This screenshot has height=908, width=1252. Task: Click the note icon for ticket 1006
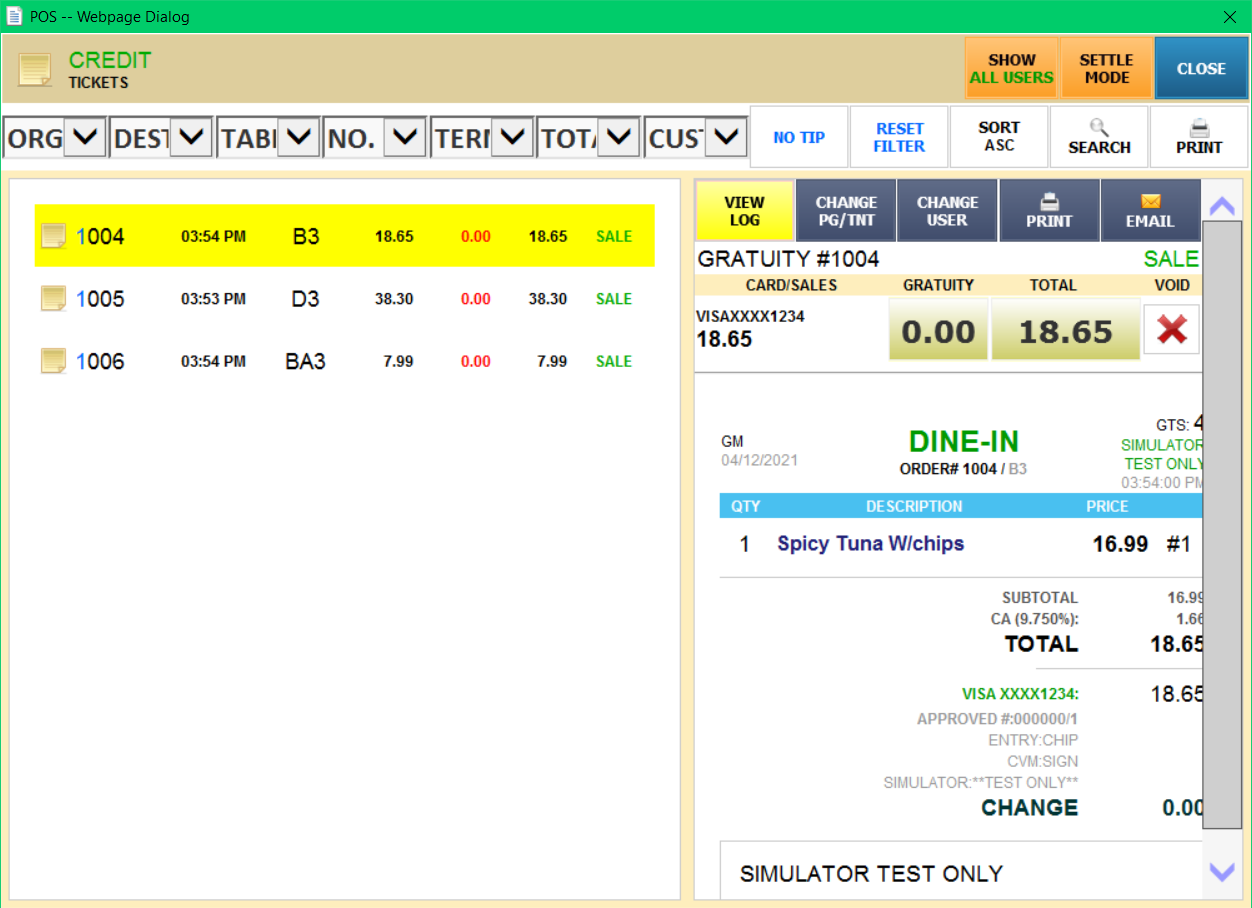pyautogui.click(x=54, y=361)
